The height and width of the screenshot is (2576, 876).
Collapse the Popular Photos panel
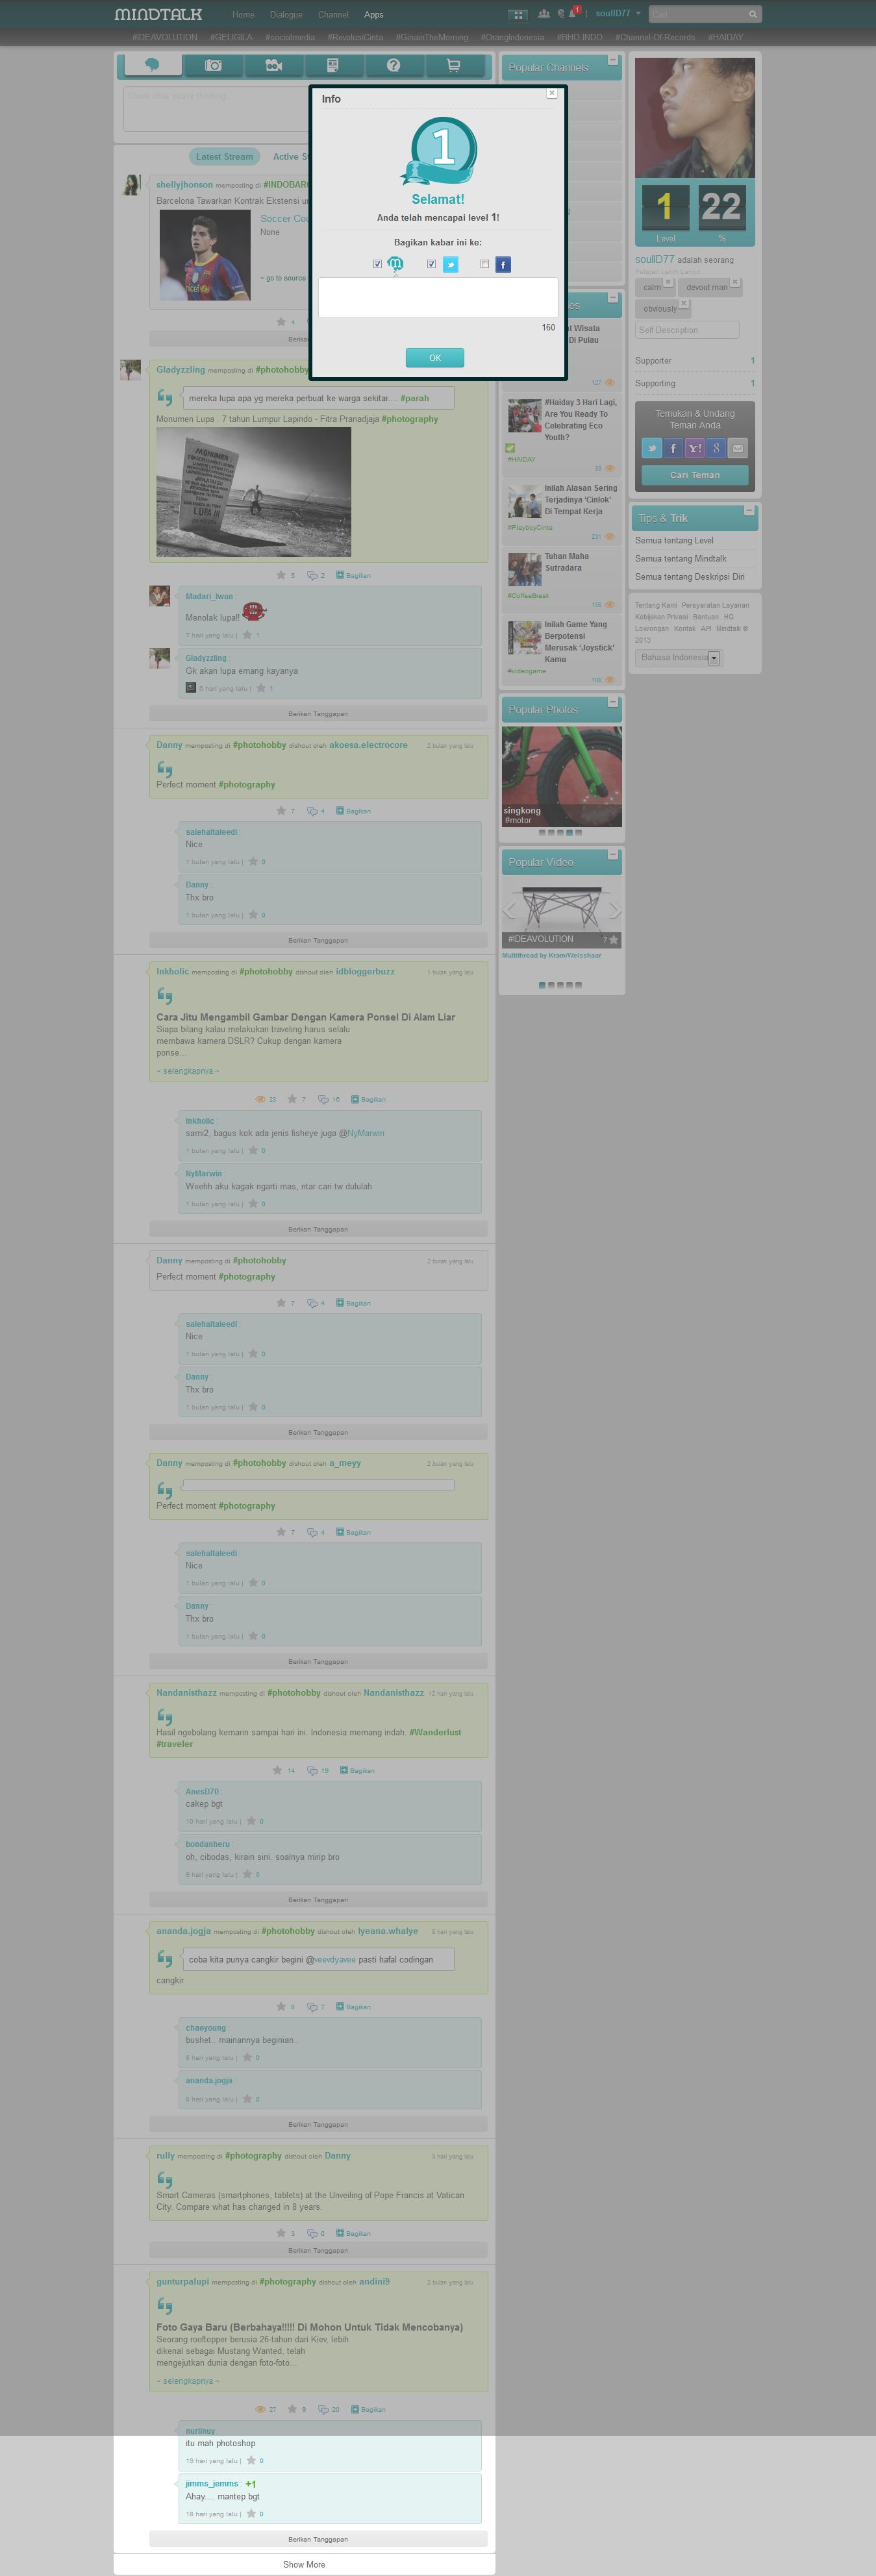613,702
